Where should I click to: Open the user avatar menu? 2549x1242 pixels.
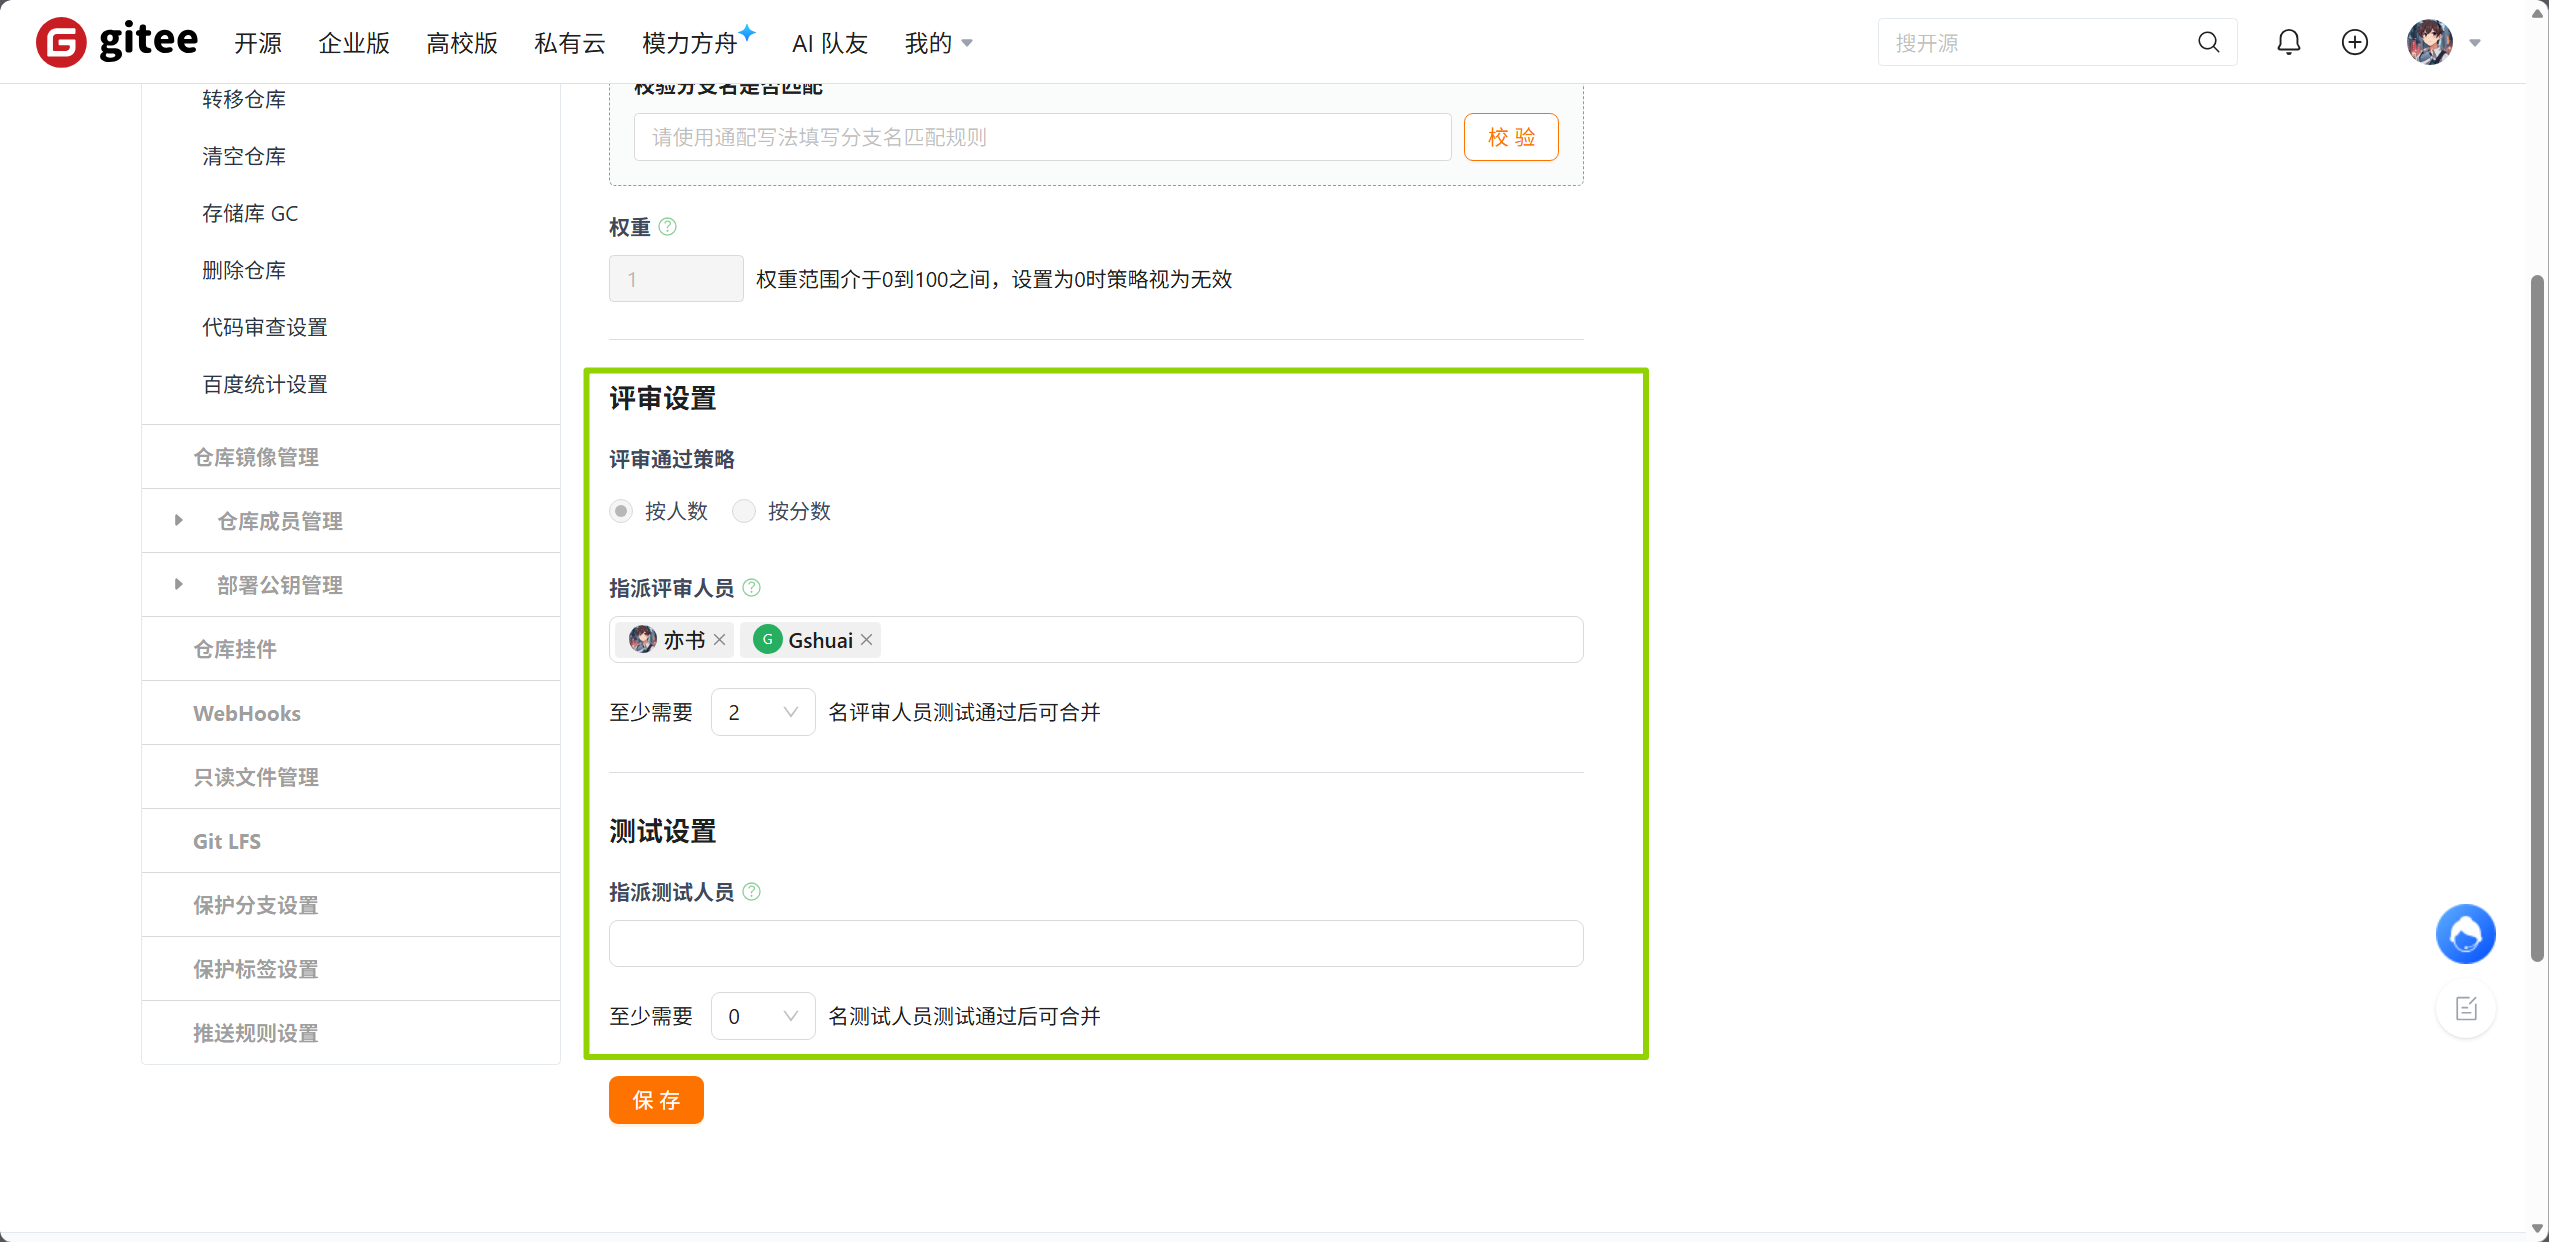(x=2429, y=42)
